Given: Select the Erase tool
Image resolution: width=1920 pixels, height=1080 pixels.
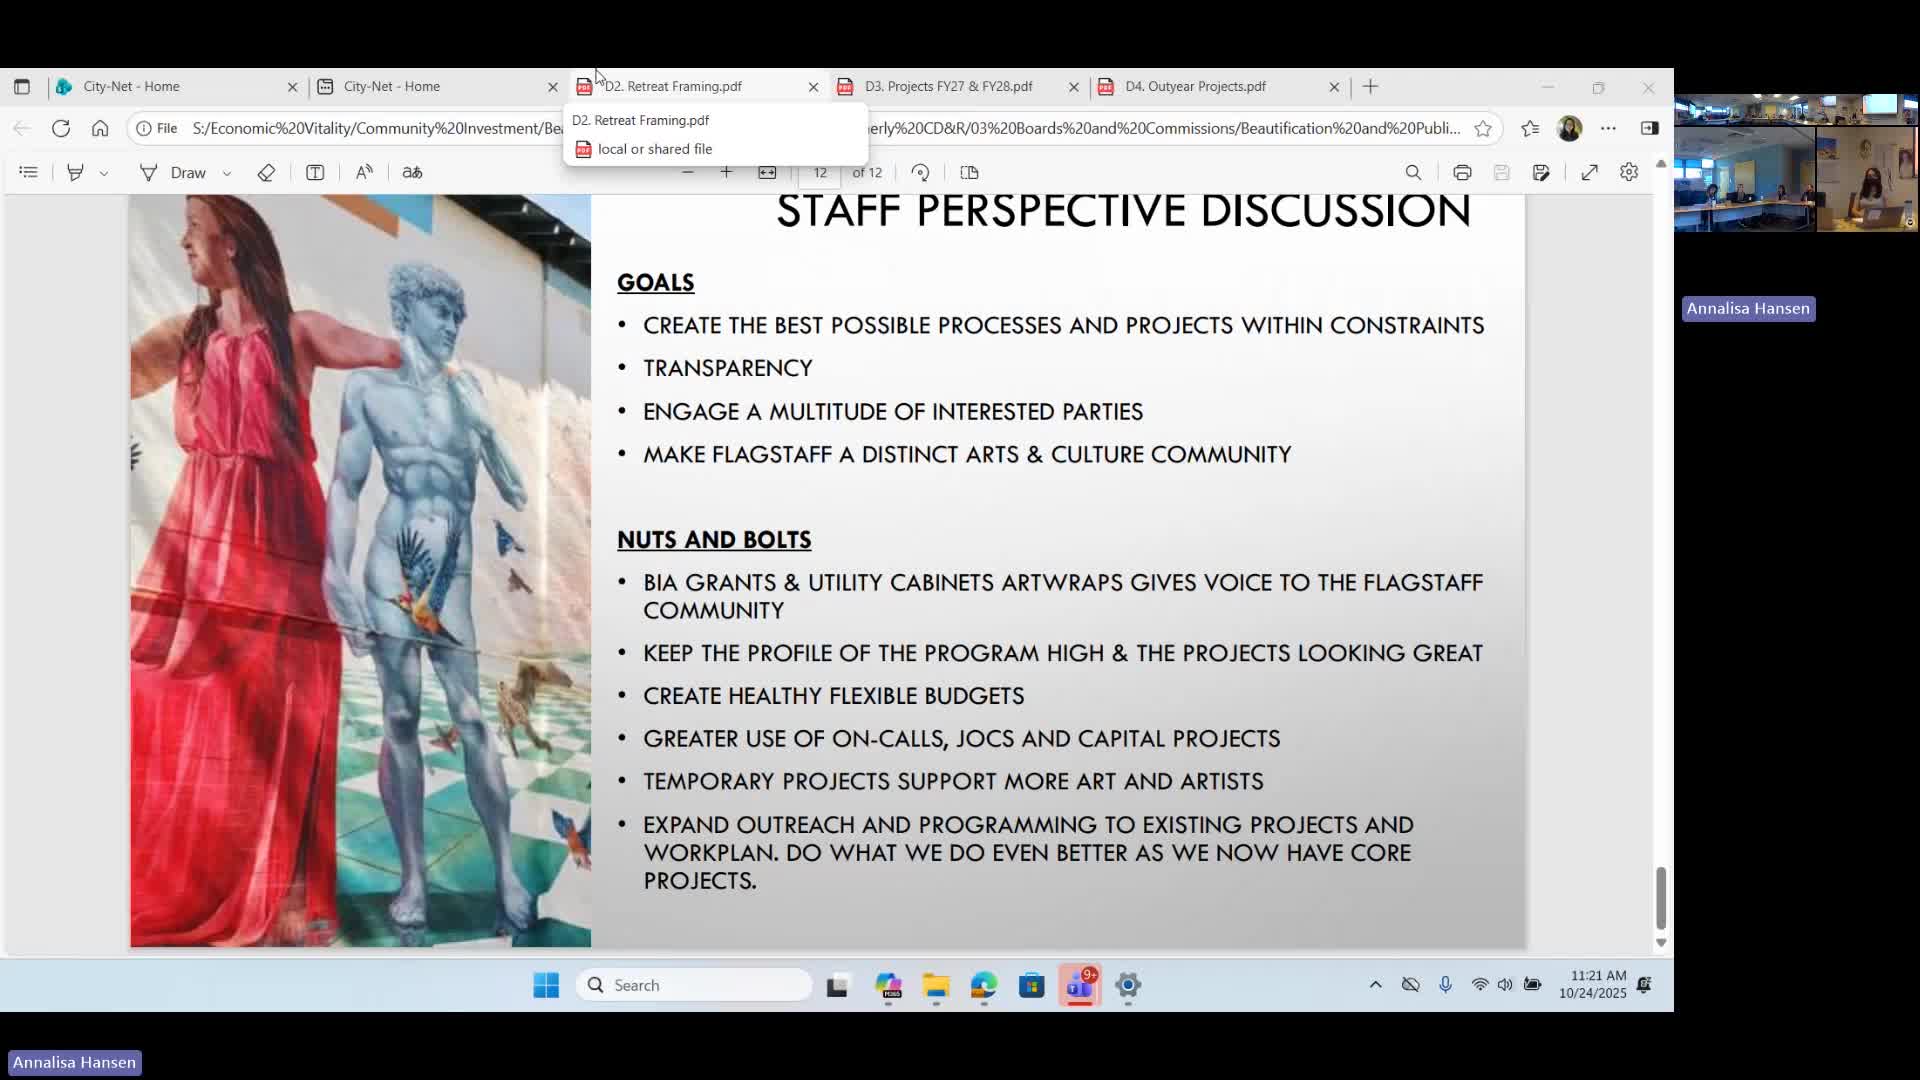Looking at the screenshot, I should coord(266,172).
